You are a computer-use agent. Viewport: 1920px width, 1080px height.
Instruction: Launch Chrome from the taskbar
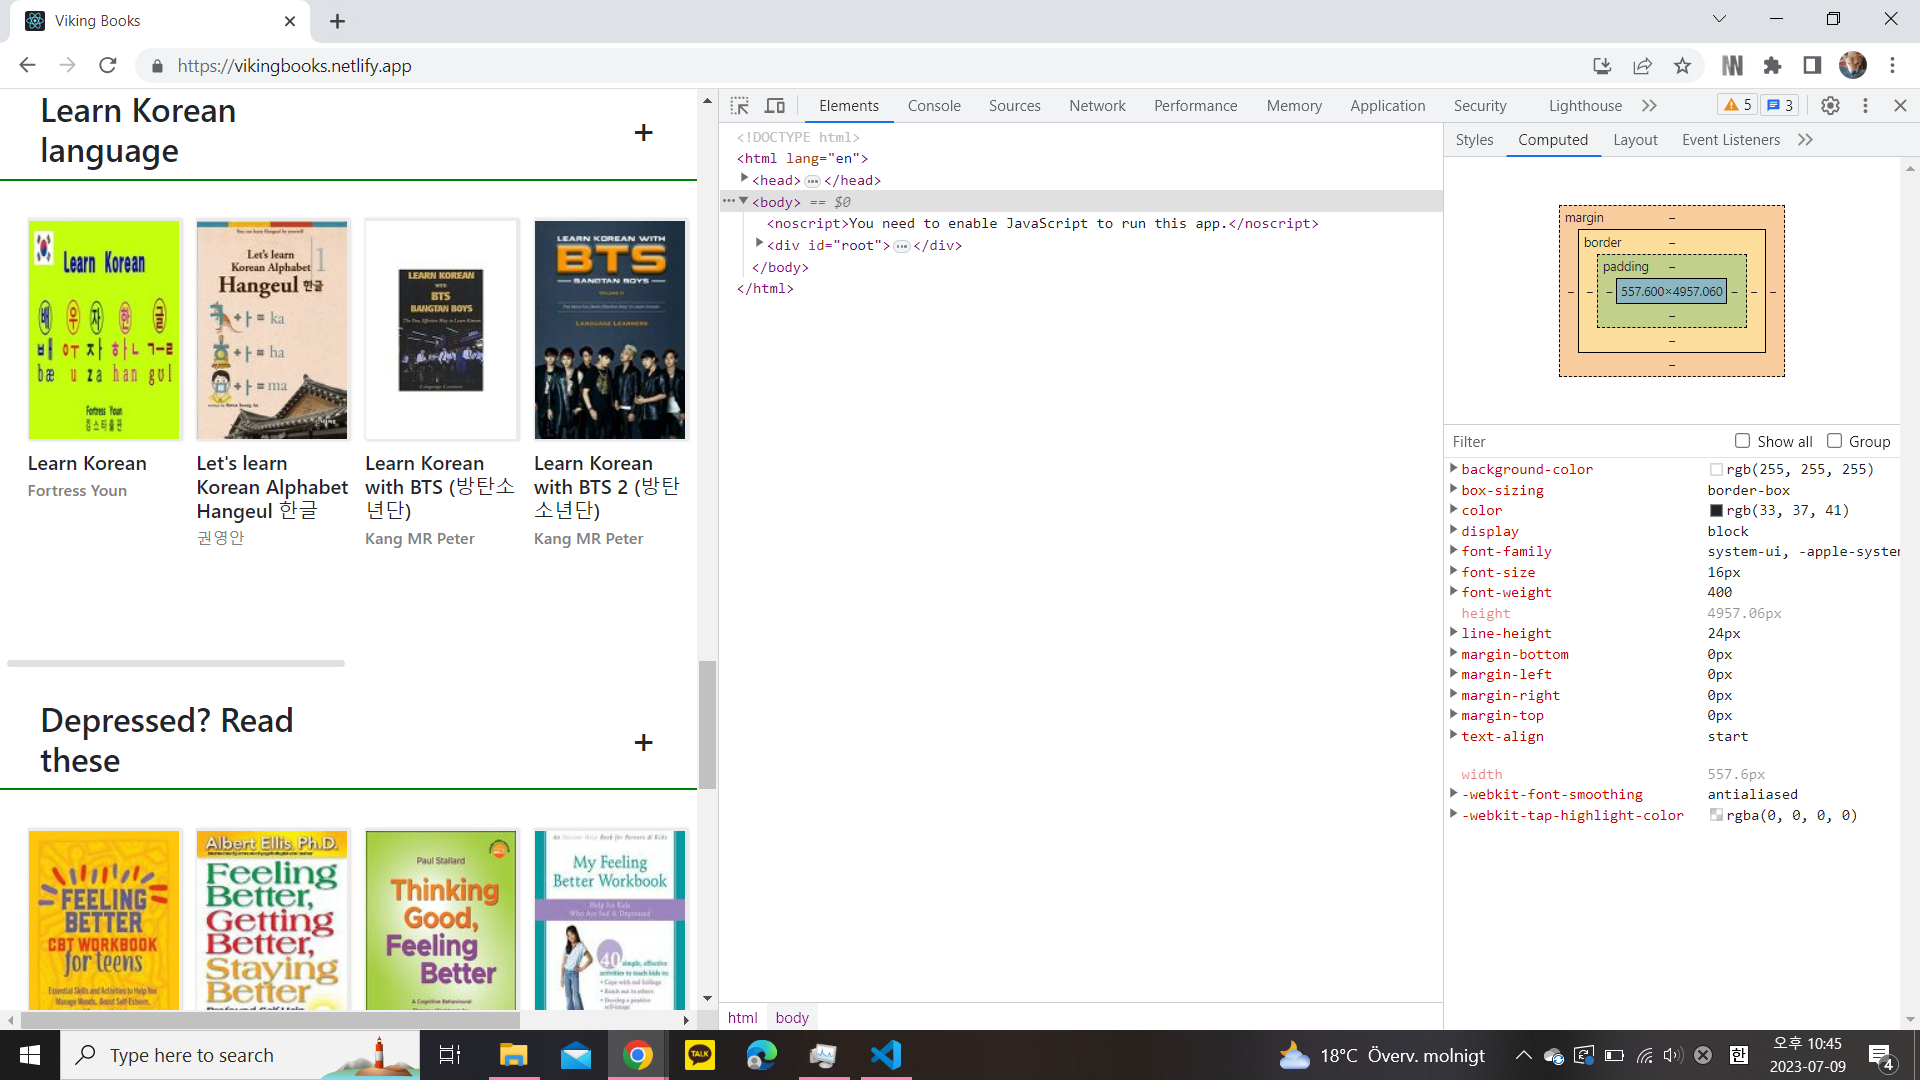(x=638, y=1055)
